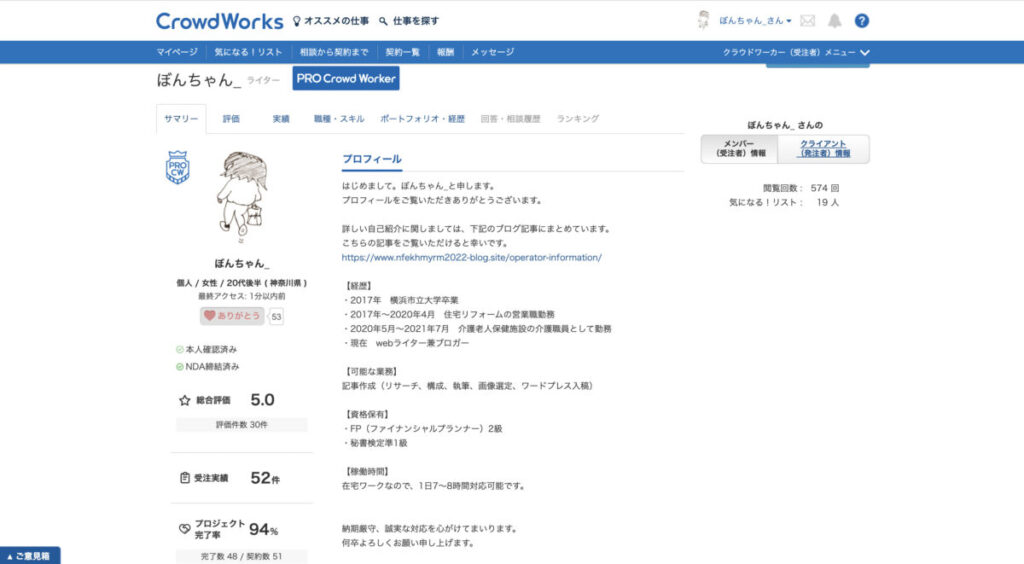
Task: Click 閲覧回数 574 回 text
Action: coord(801,188)
